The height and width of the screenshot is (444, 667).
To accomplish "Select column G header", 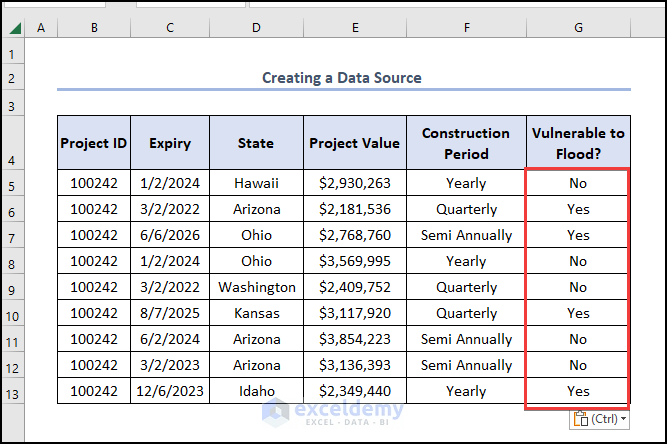I will coord(578,28).
